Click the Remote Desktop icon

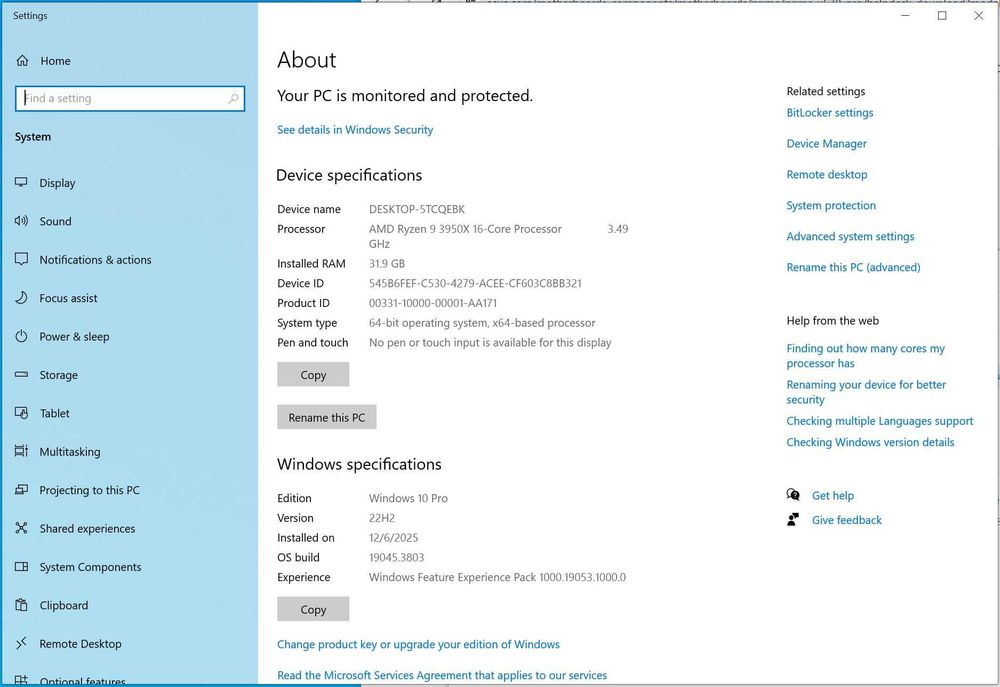pos(21,643)
